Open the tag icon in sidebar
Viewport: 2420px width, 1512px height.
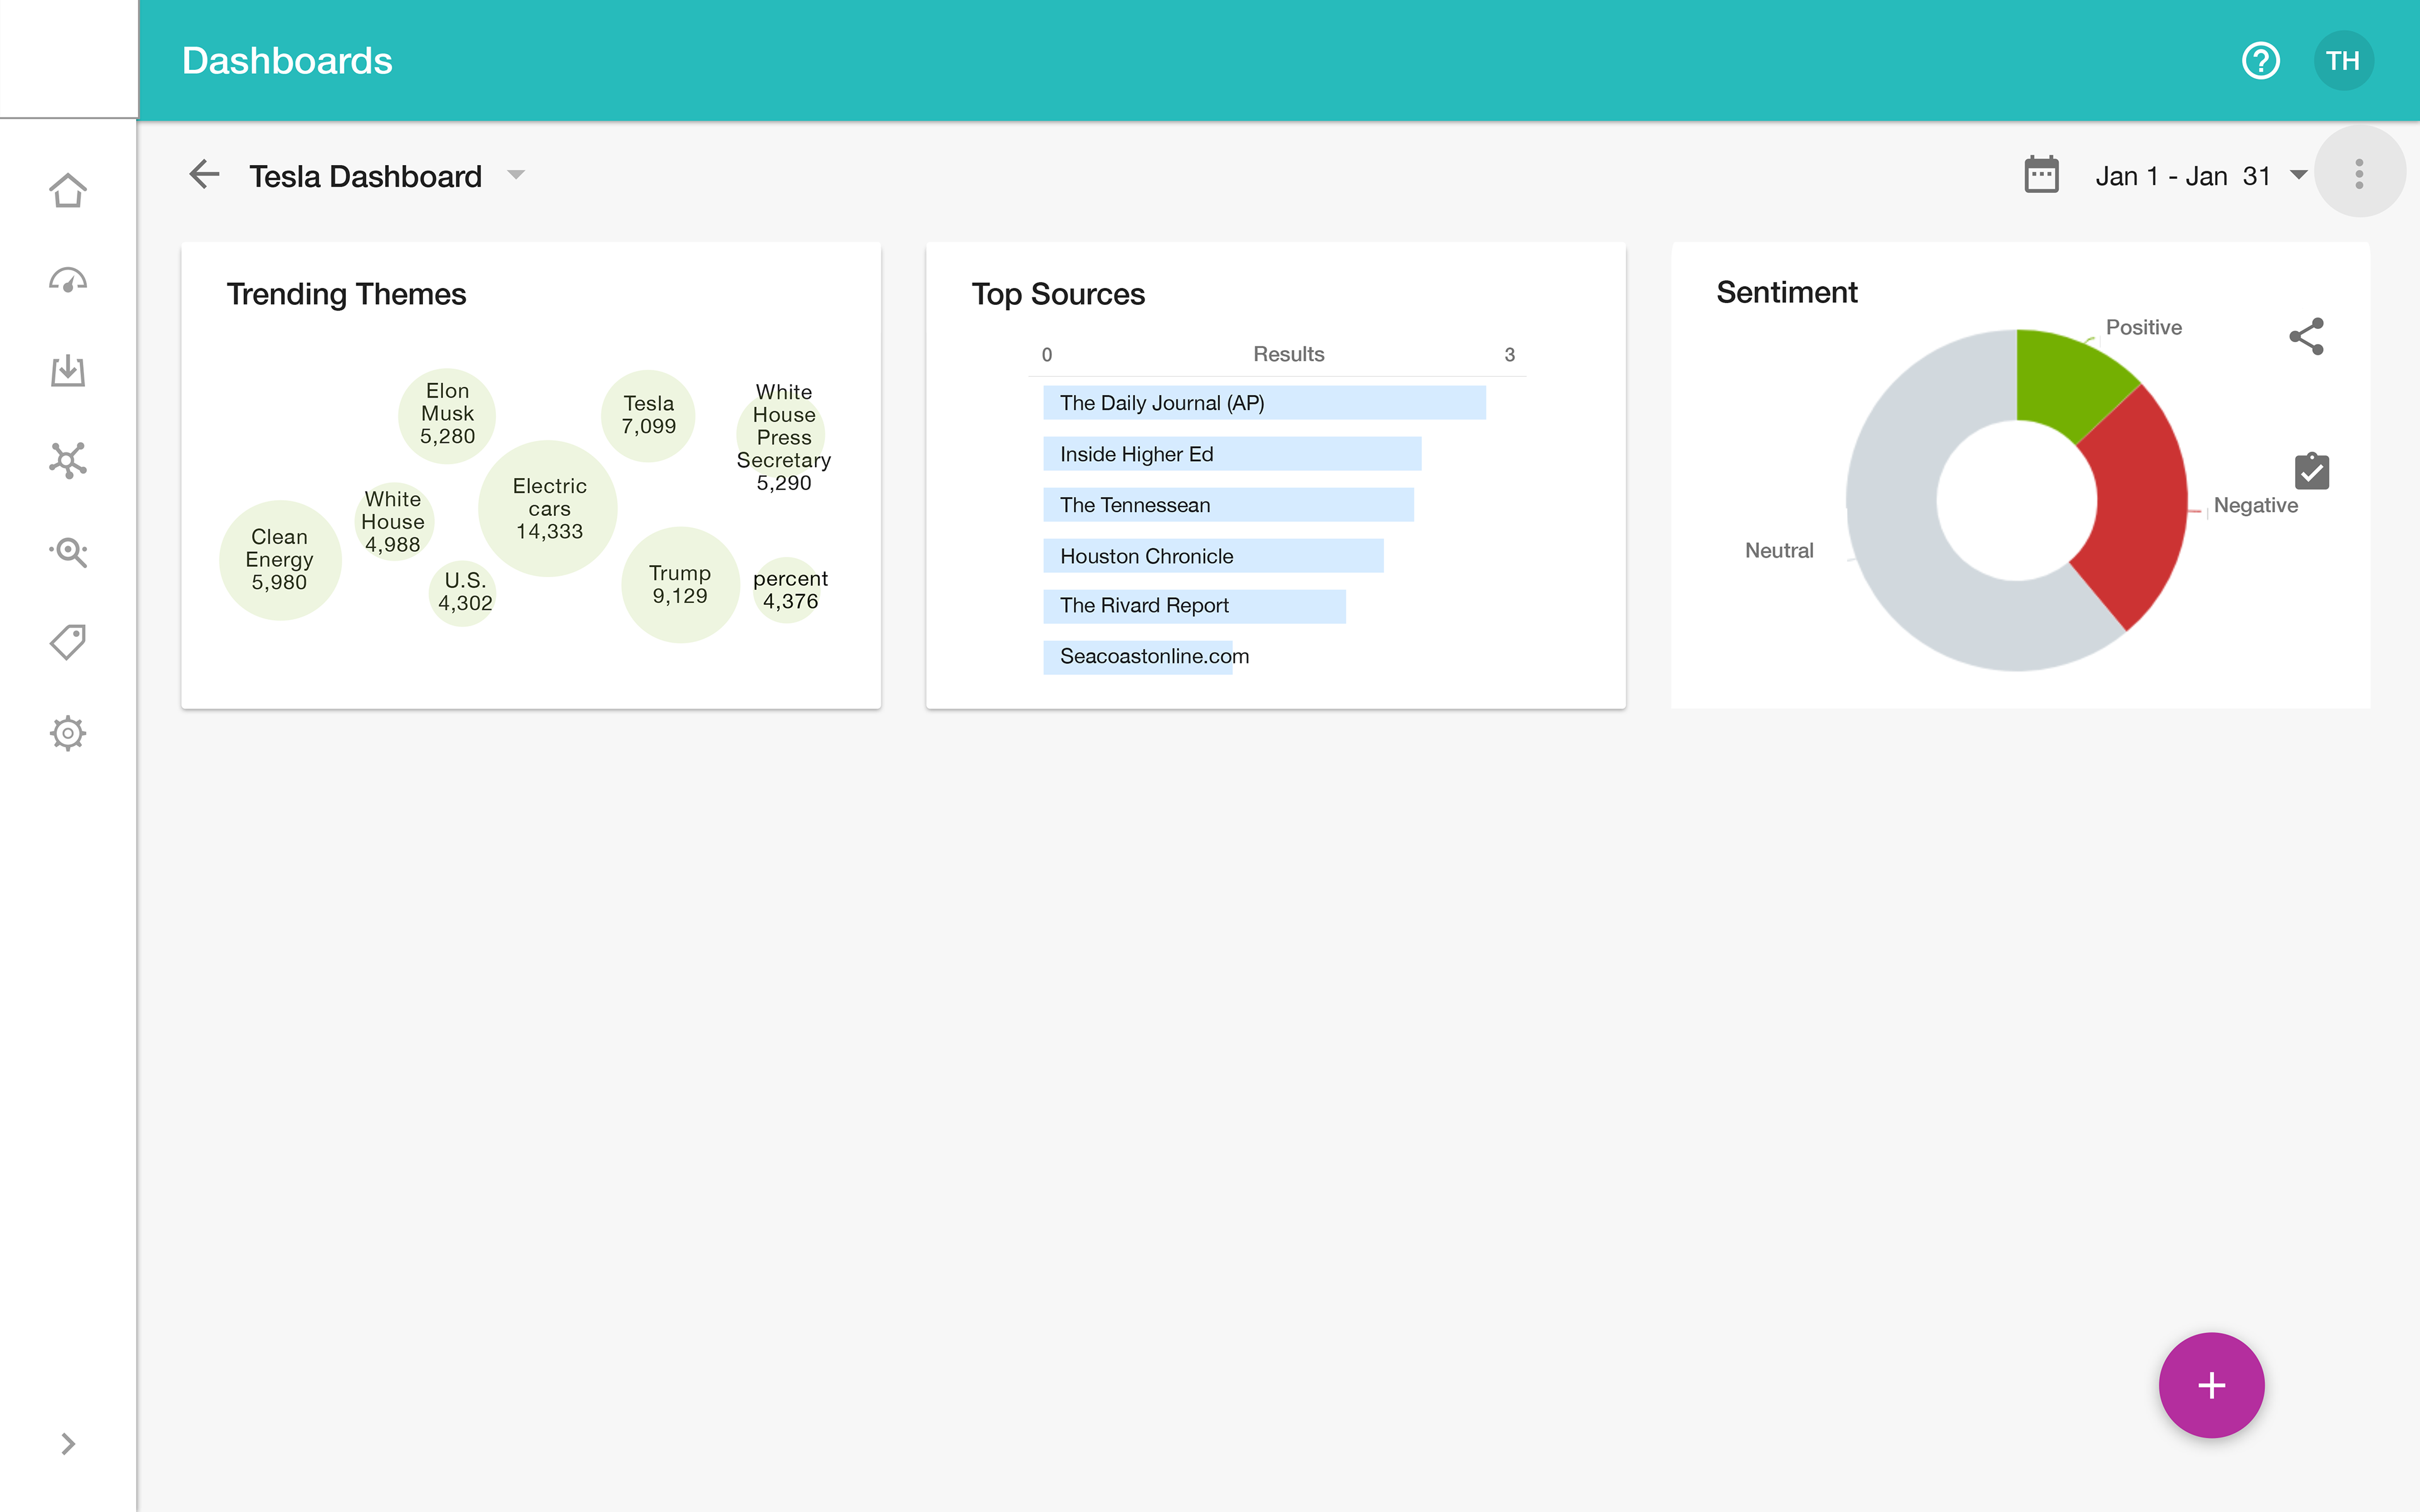click(68, 642)
